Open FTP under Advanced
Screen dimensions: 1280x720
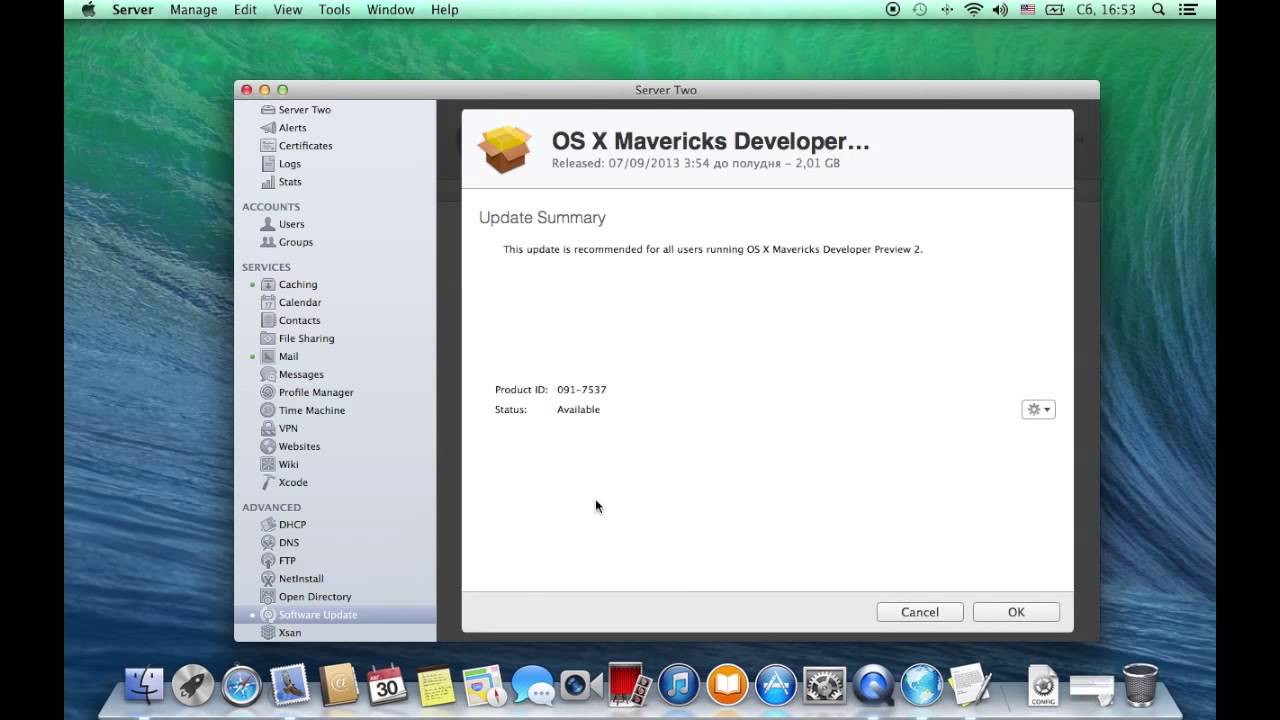coord(278,560)
